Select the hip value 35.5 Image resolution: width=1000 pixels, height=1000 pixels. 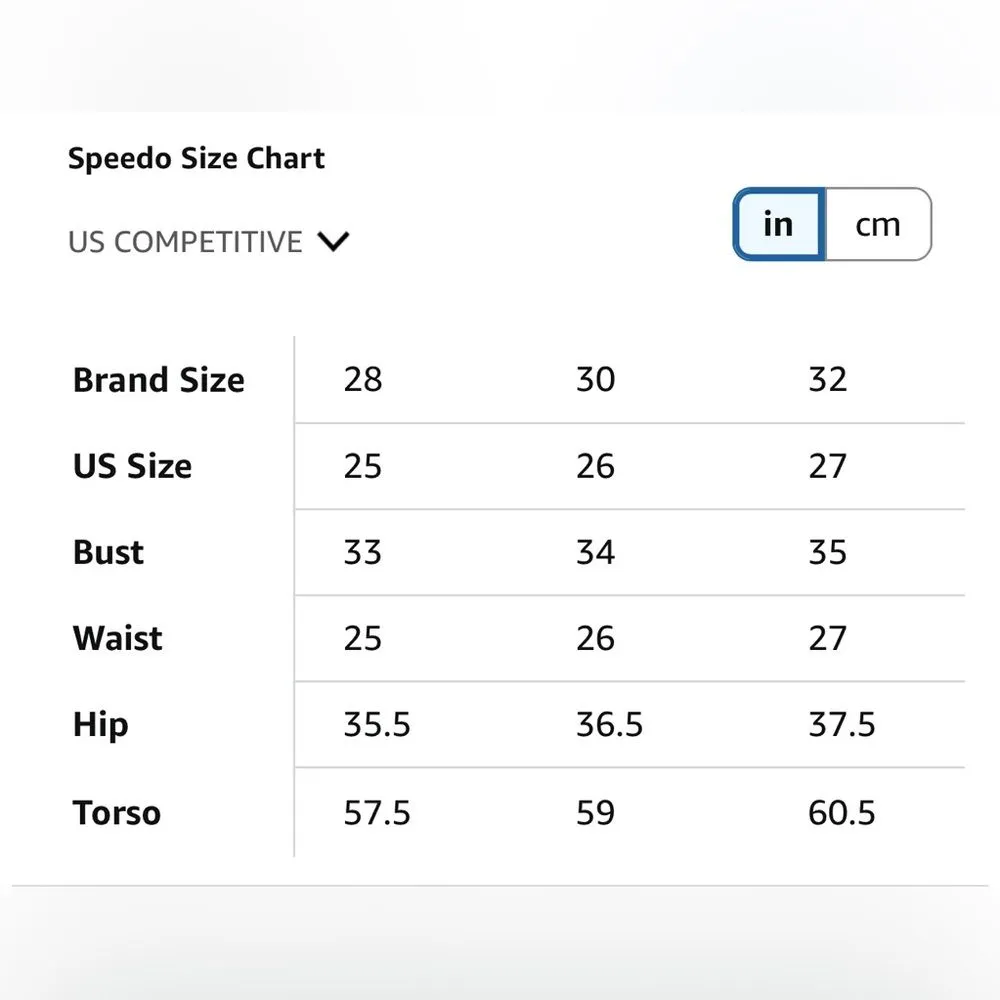click(x=376, y=725)
